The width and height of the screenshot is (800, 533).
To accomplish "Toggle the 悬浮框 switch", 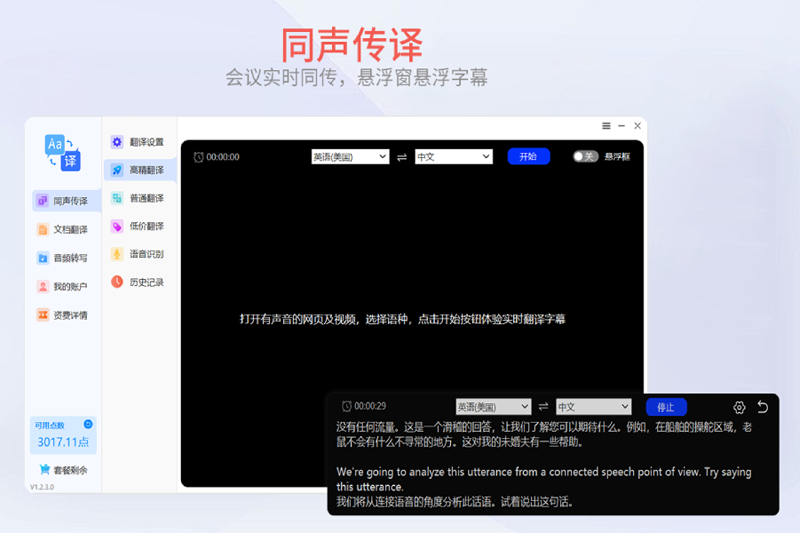I will coord(585,157).
